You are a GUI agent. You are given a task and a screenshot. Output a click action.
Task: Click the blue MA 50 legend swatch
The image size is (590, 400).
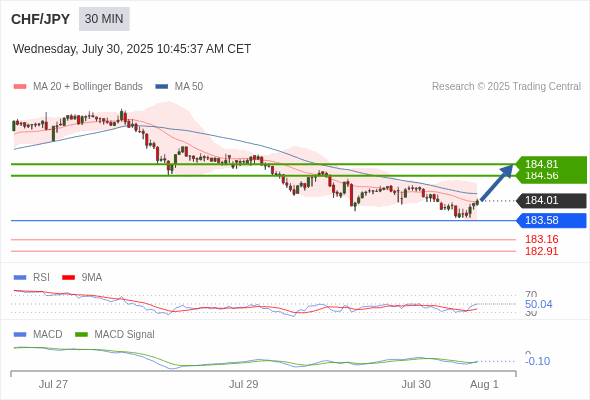click(162, 87)
